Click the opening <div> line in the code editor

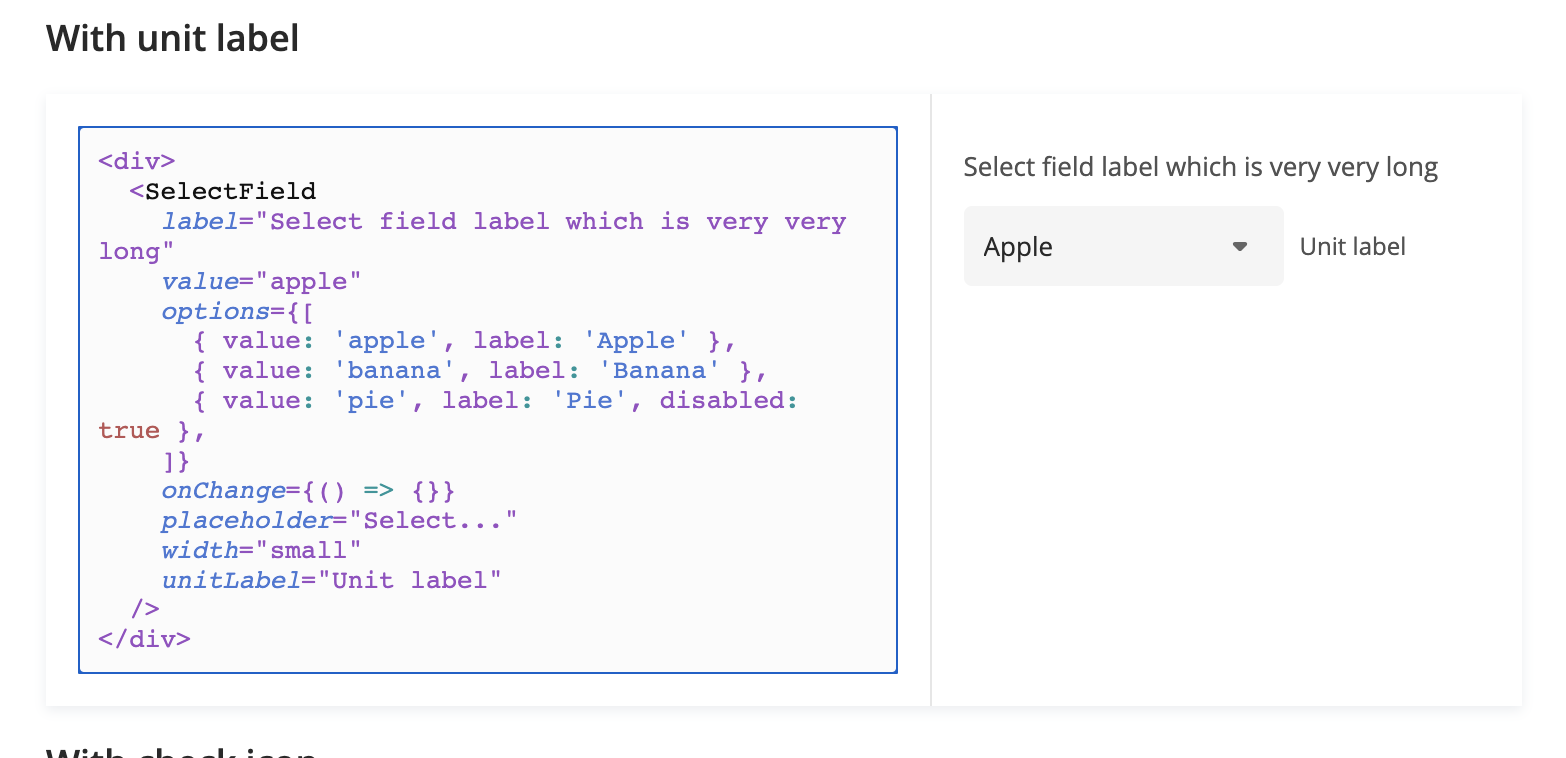137,160
